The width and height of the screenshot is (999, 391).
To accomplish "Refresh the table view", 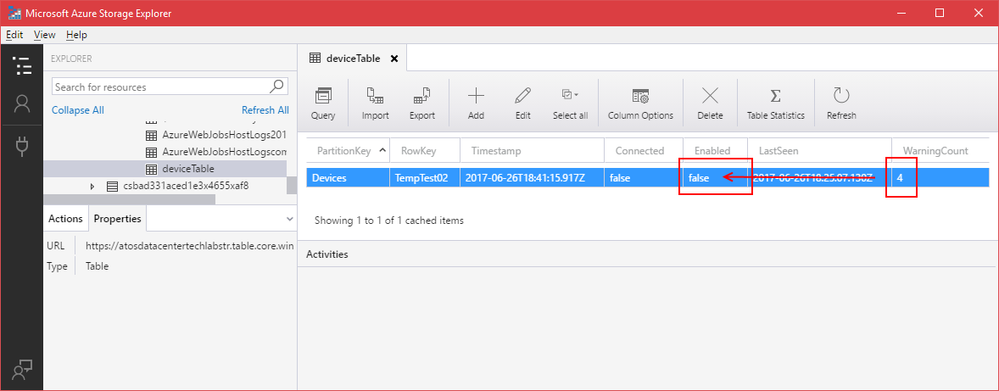I will point(841,104).
